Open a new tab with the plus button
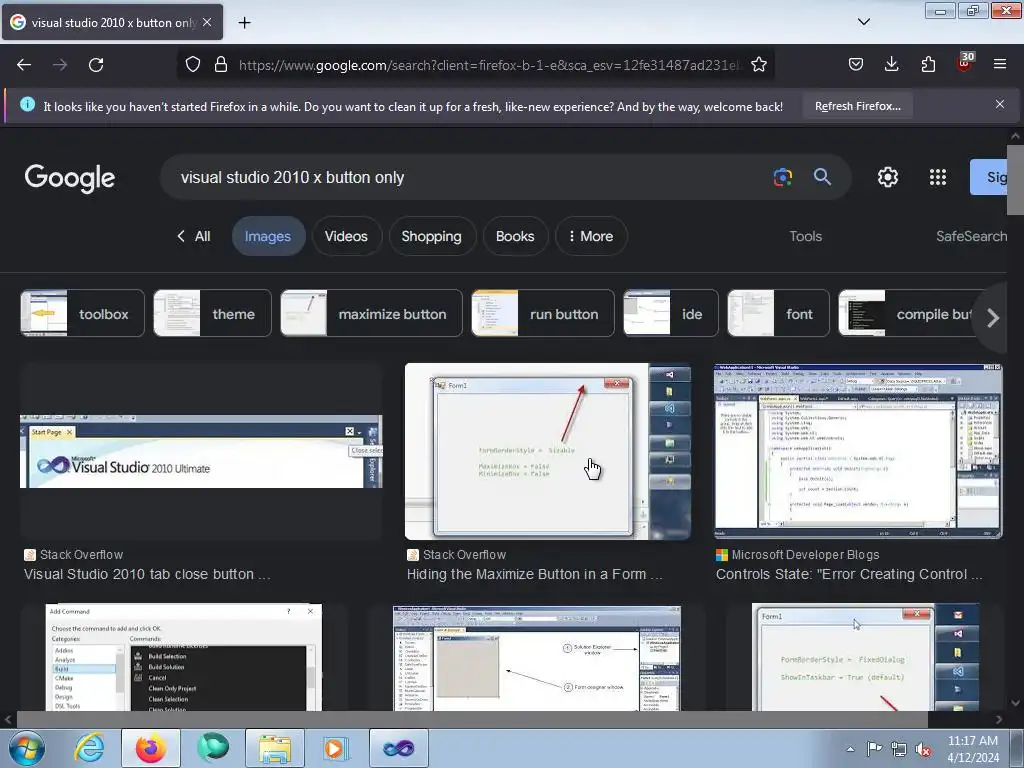This screenshot has height=768, width=1024. (244, 23)
